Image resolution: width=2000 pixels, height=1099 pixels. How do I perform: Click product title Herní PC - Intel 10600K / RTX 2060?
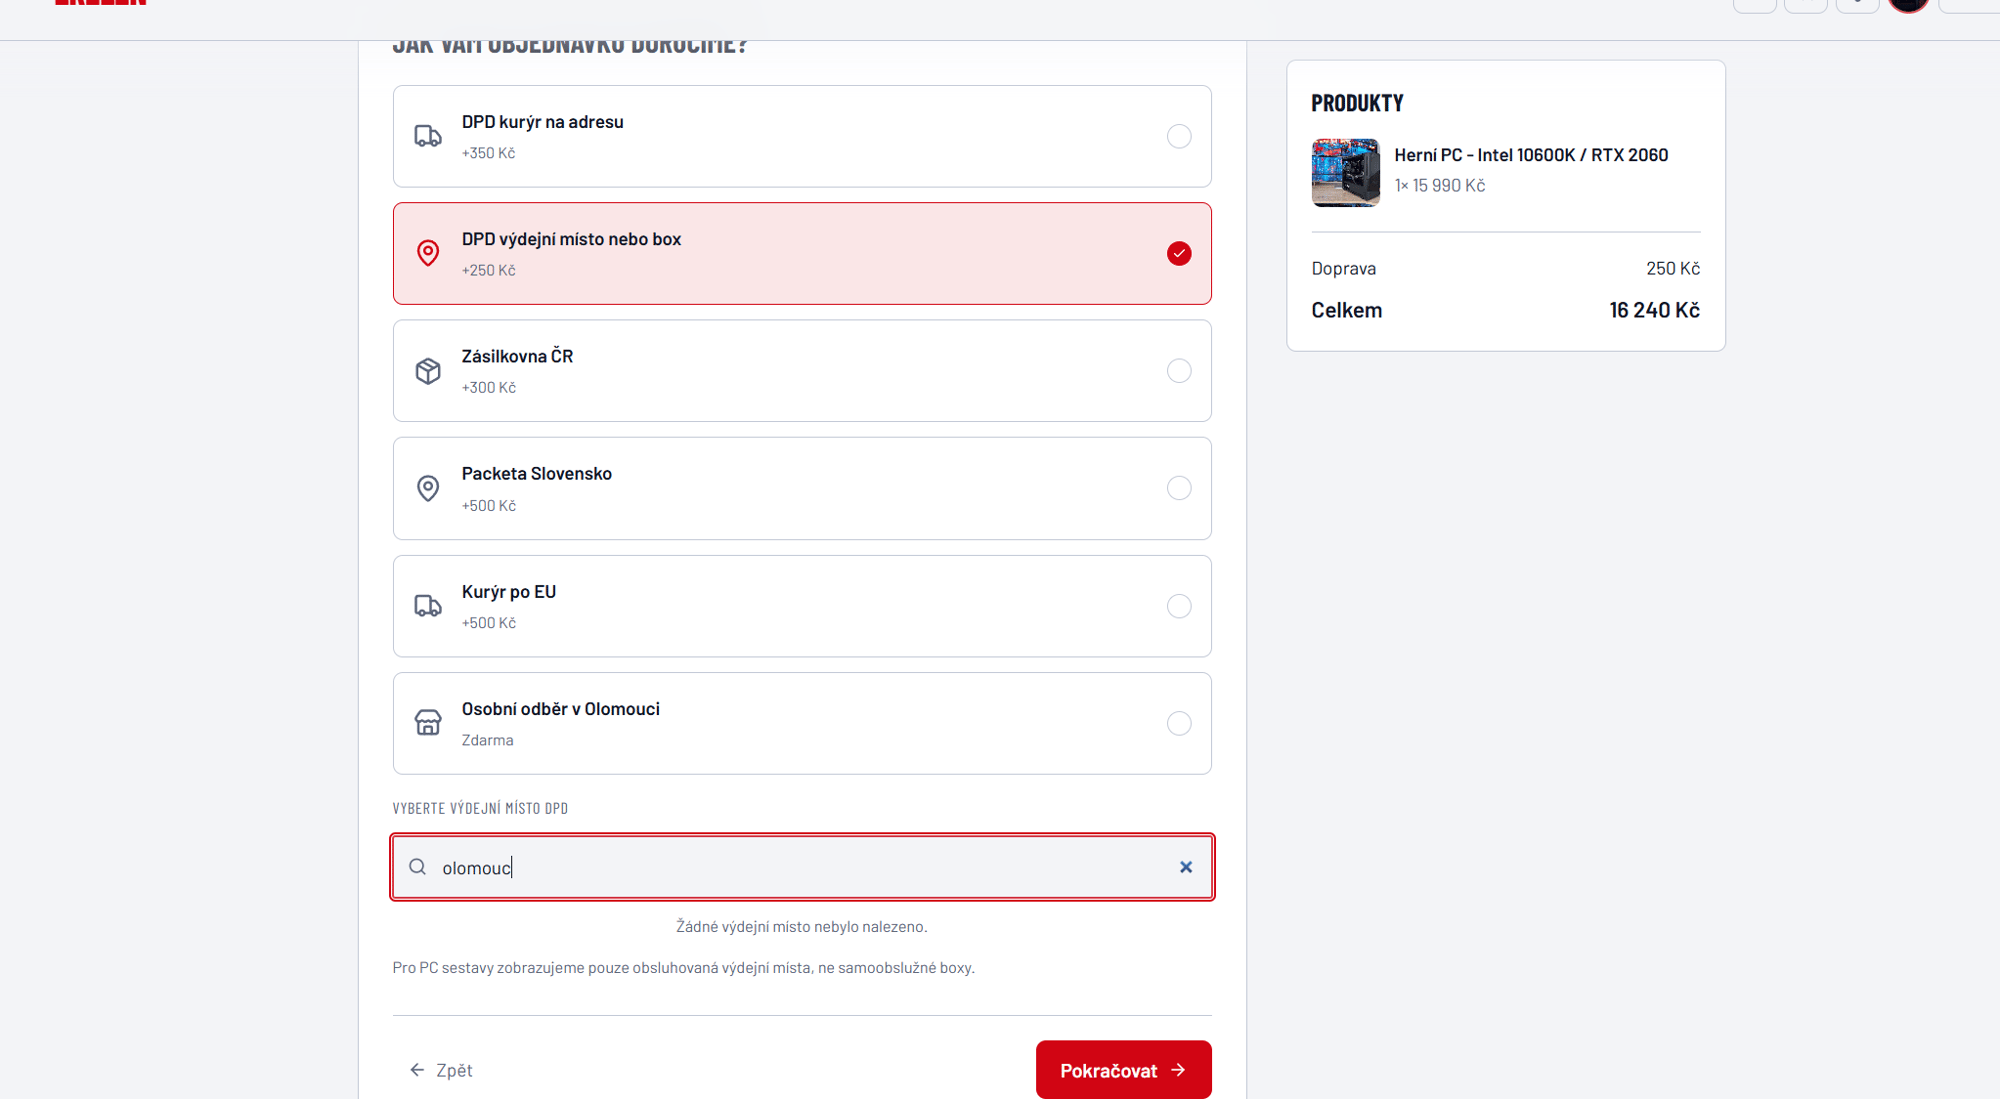(1531, 155)
